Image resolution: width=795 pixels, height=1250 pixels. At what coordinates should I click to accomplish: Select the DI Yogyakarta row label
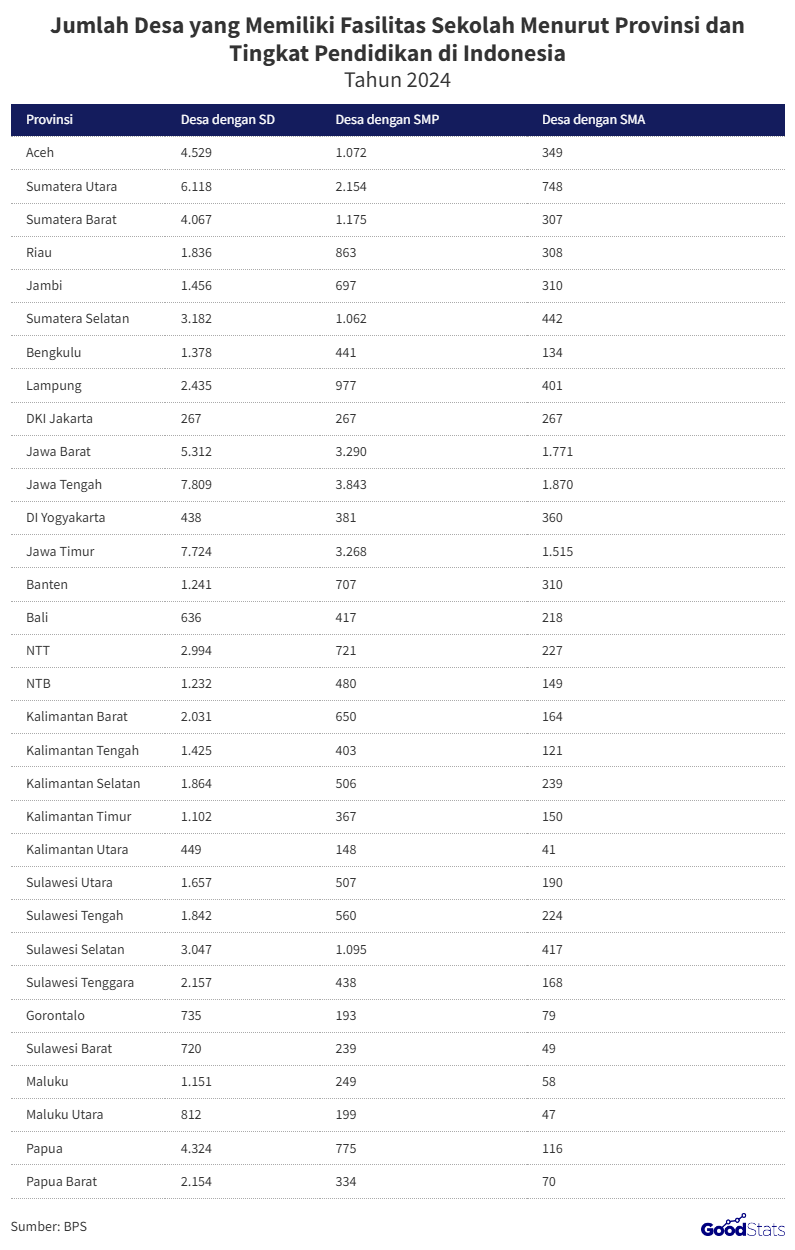pyautogui.click(x=65, y=518)
